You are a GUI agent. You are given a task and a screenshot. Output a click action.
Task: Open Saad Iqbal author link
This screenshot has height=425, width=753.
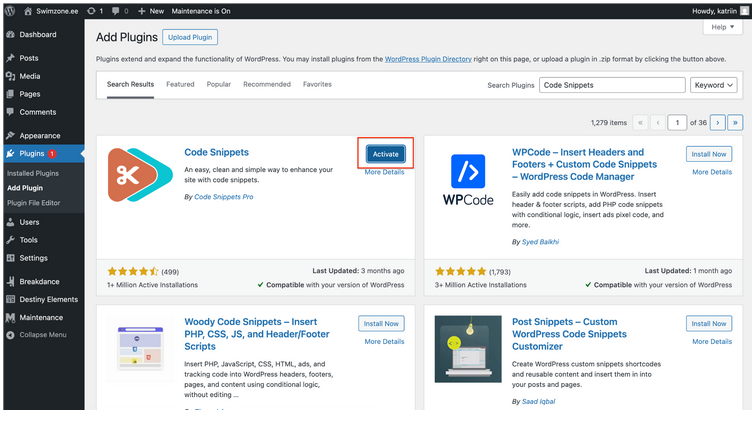tap(538, 401)
